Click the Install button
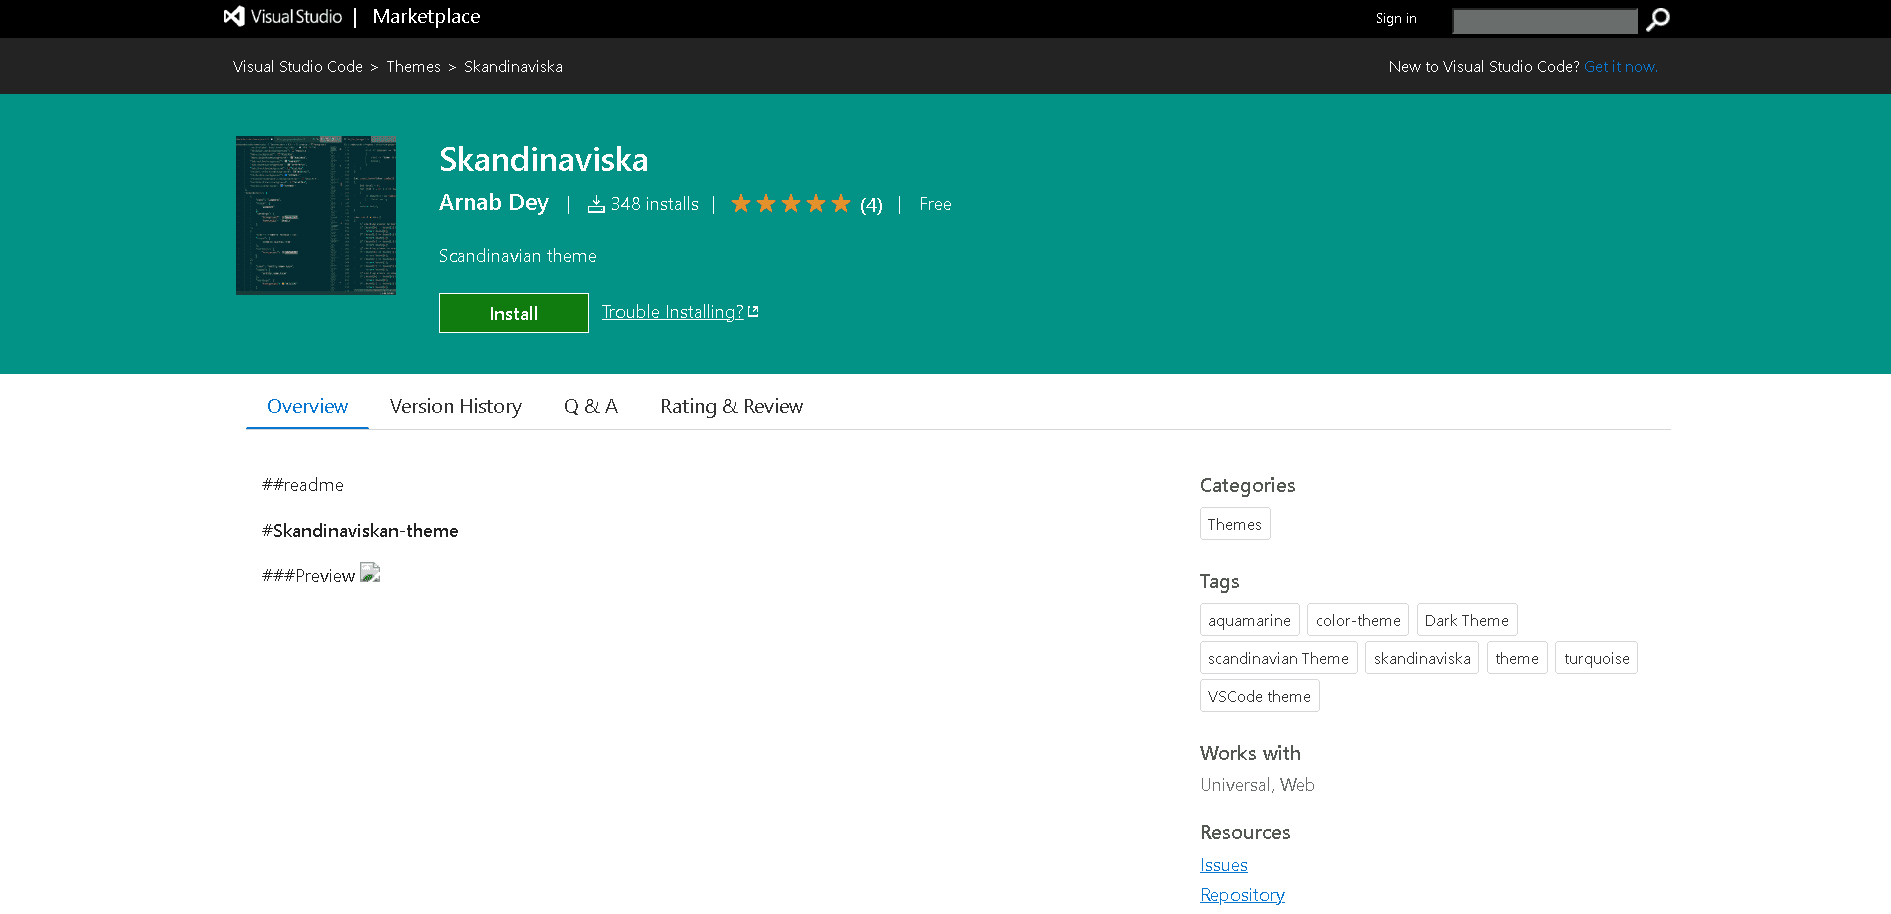Screen dimensions: 1891x914 (514, 313)
